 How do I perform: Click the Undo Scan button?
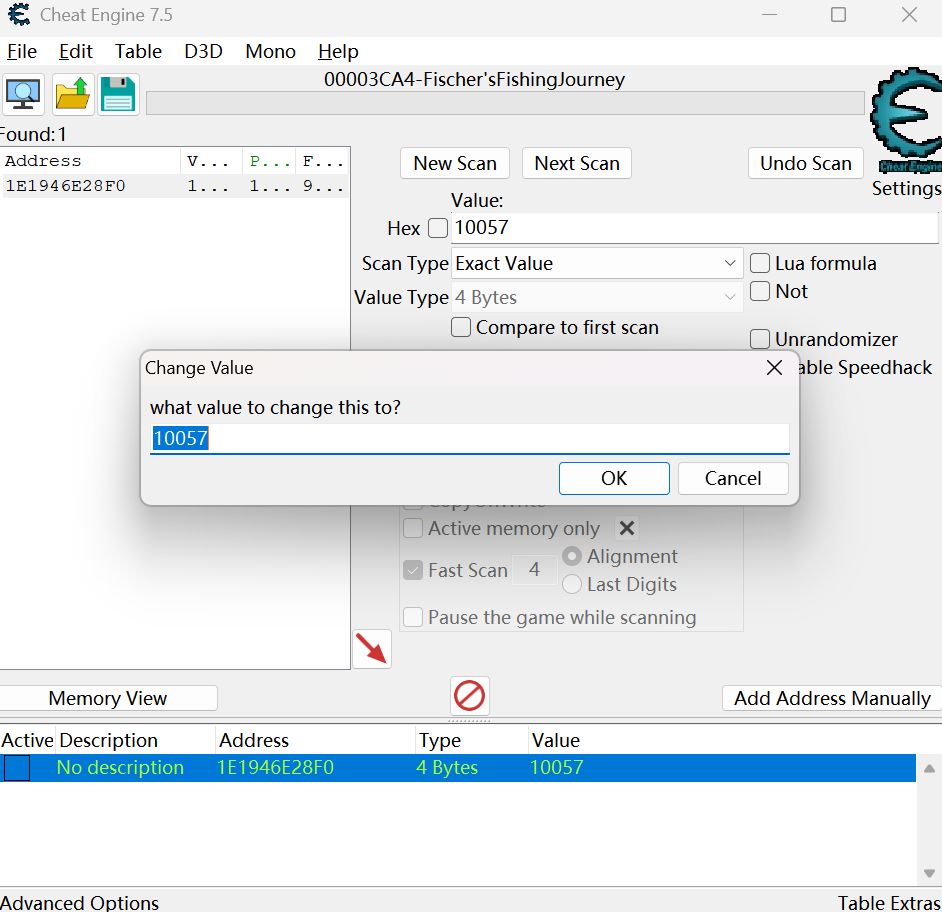point(806,163)
